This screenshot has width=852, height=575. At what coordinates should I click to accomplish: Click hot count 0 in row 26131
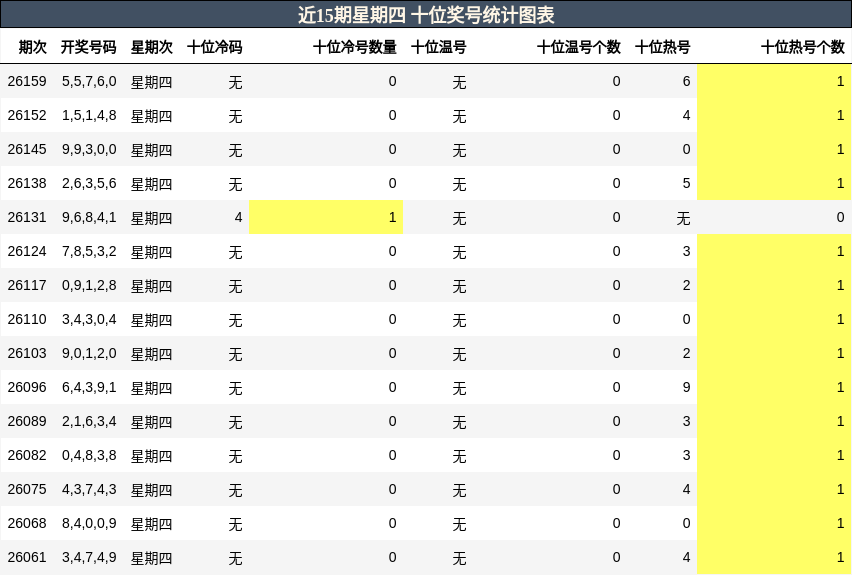point(840,217)
